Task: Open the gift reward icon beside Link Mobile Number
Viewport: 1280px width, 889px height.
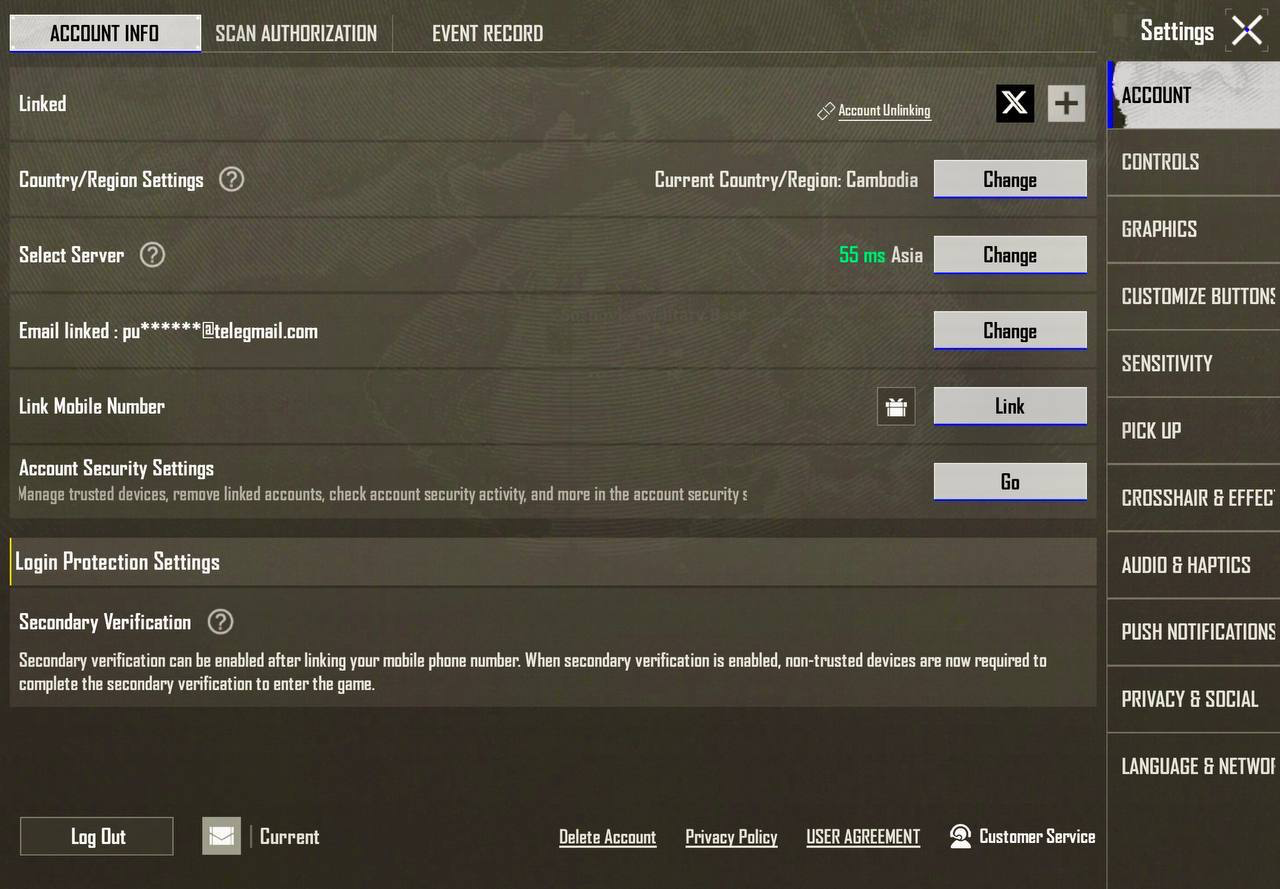Action: pyautogui.click(x=896, y=406)
